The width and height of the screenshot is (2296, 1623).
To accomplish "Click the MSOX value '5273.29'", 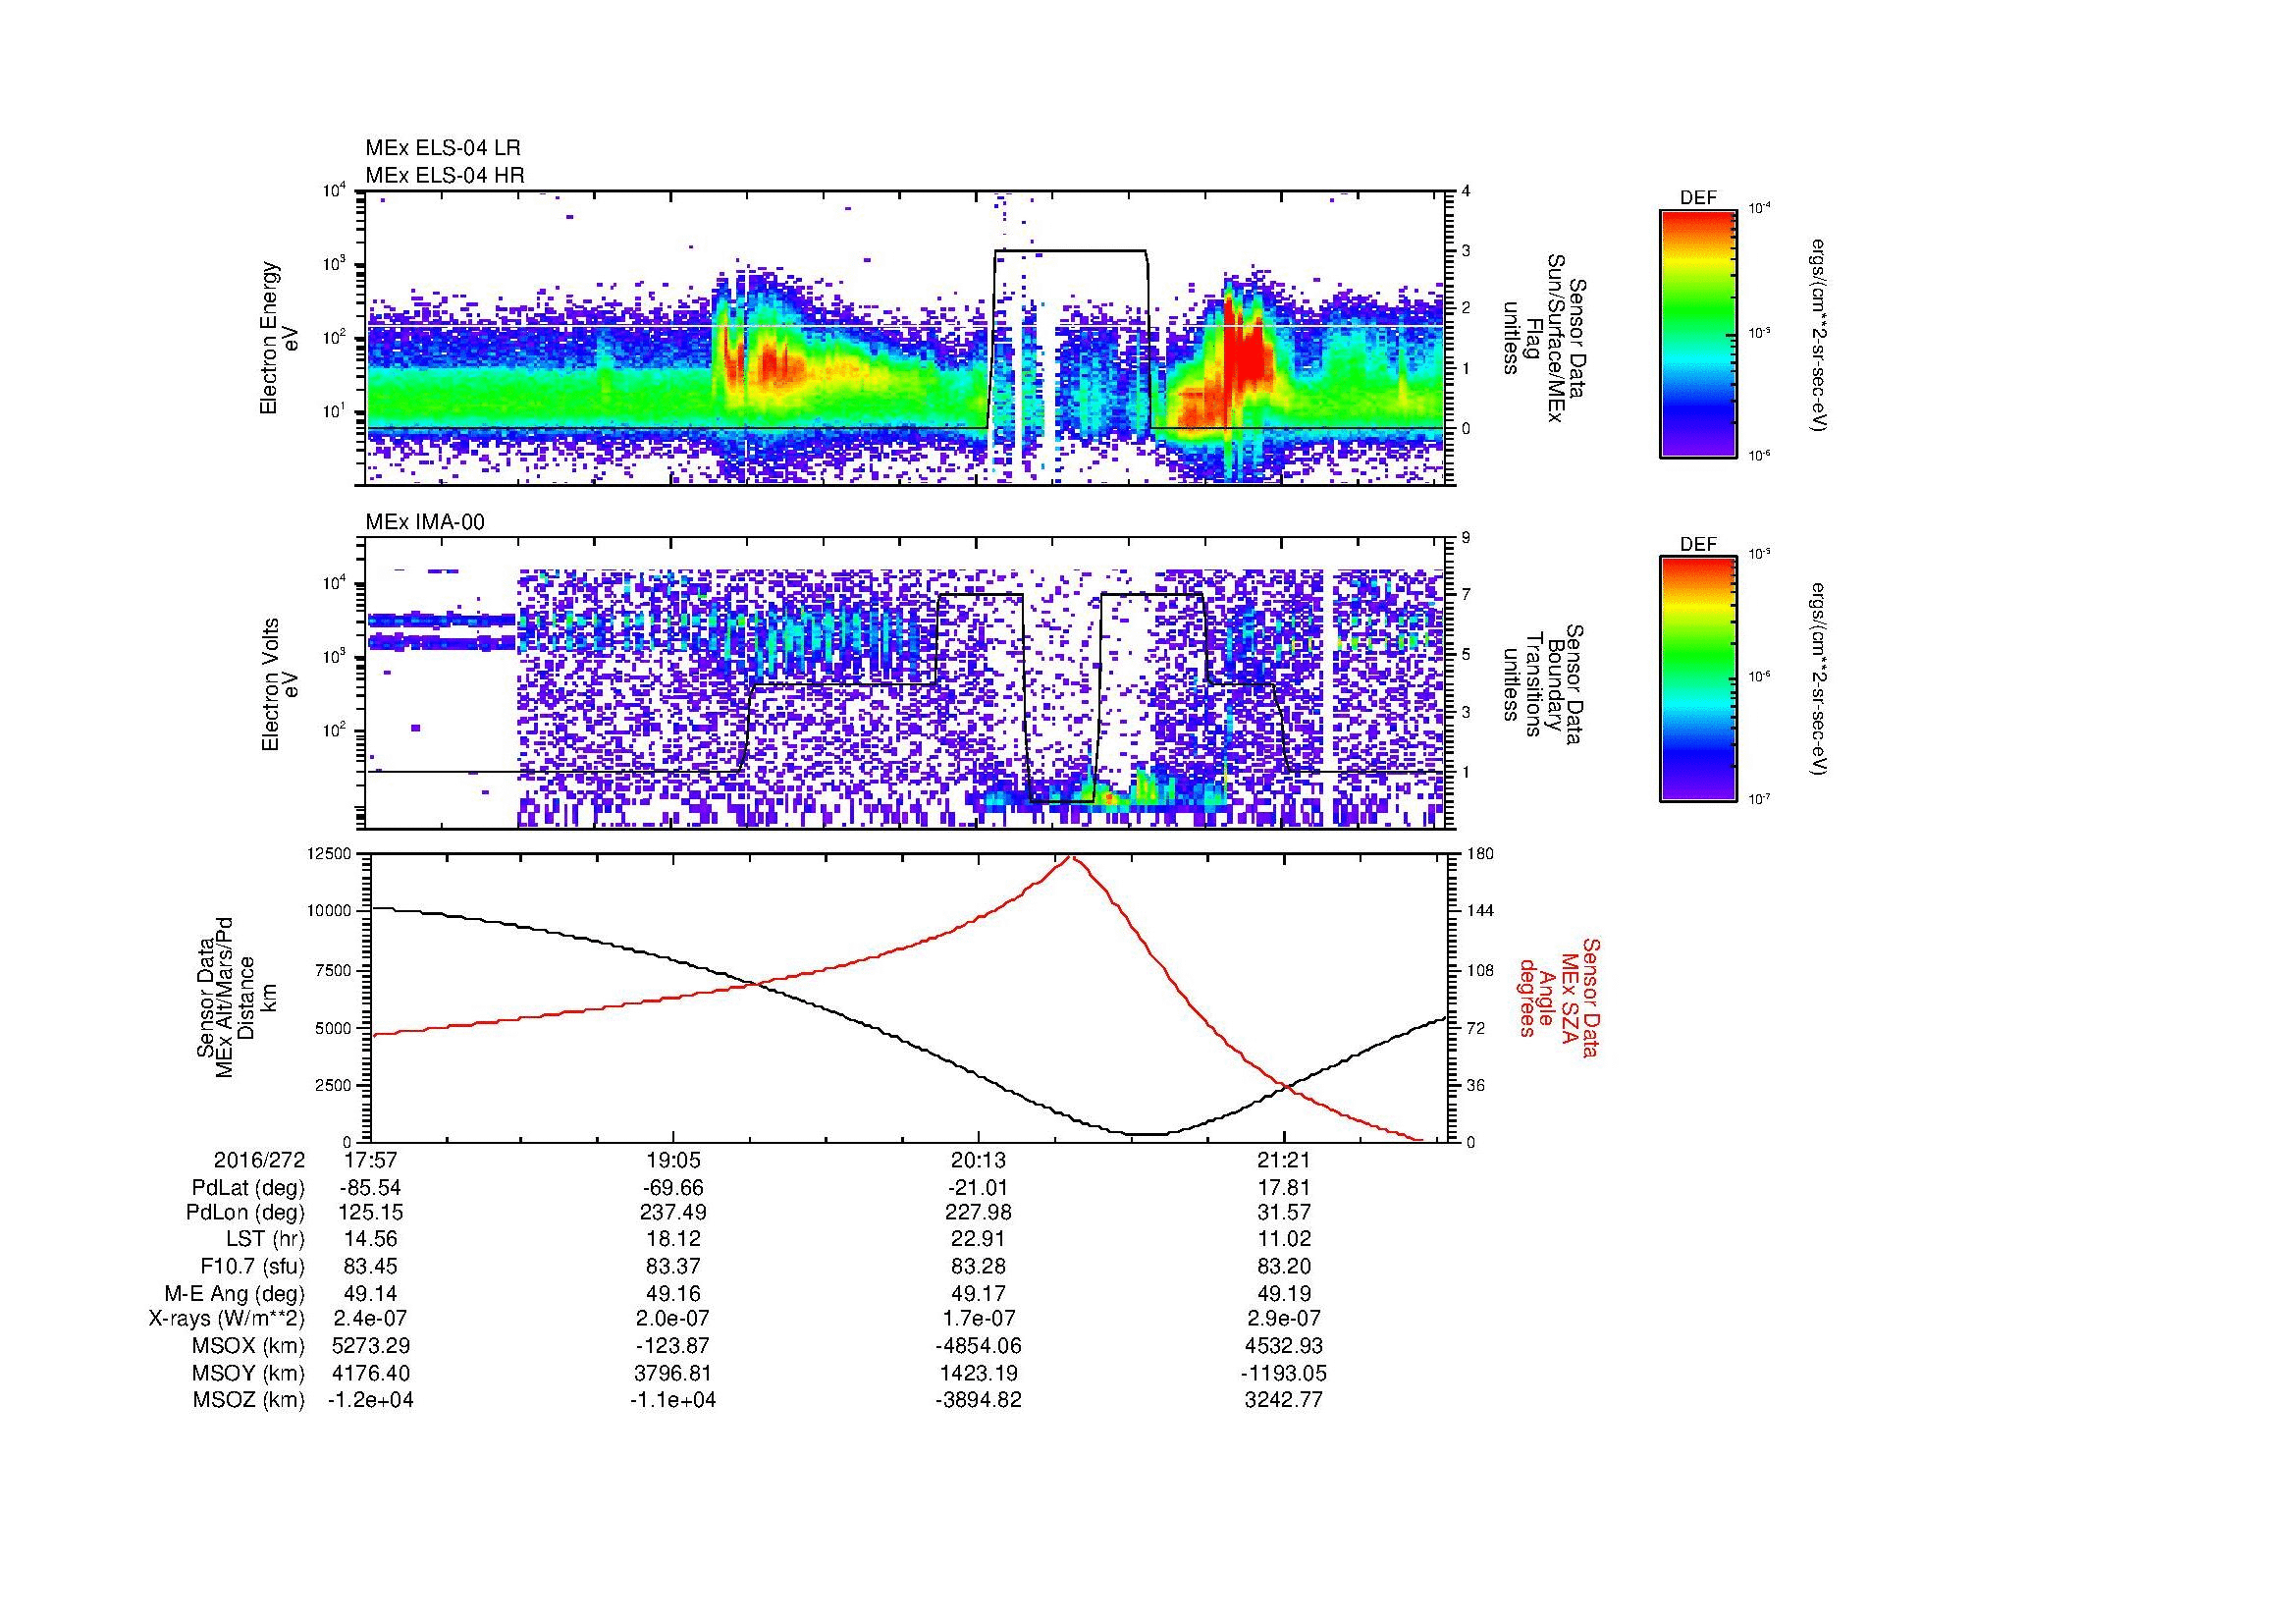I will (371, 1346).
